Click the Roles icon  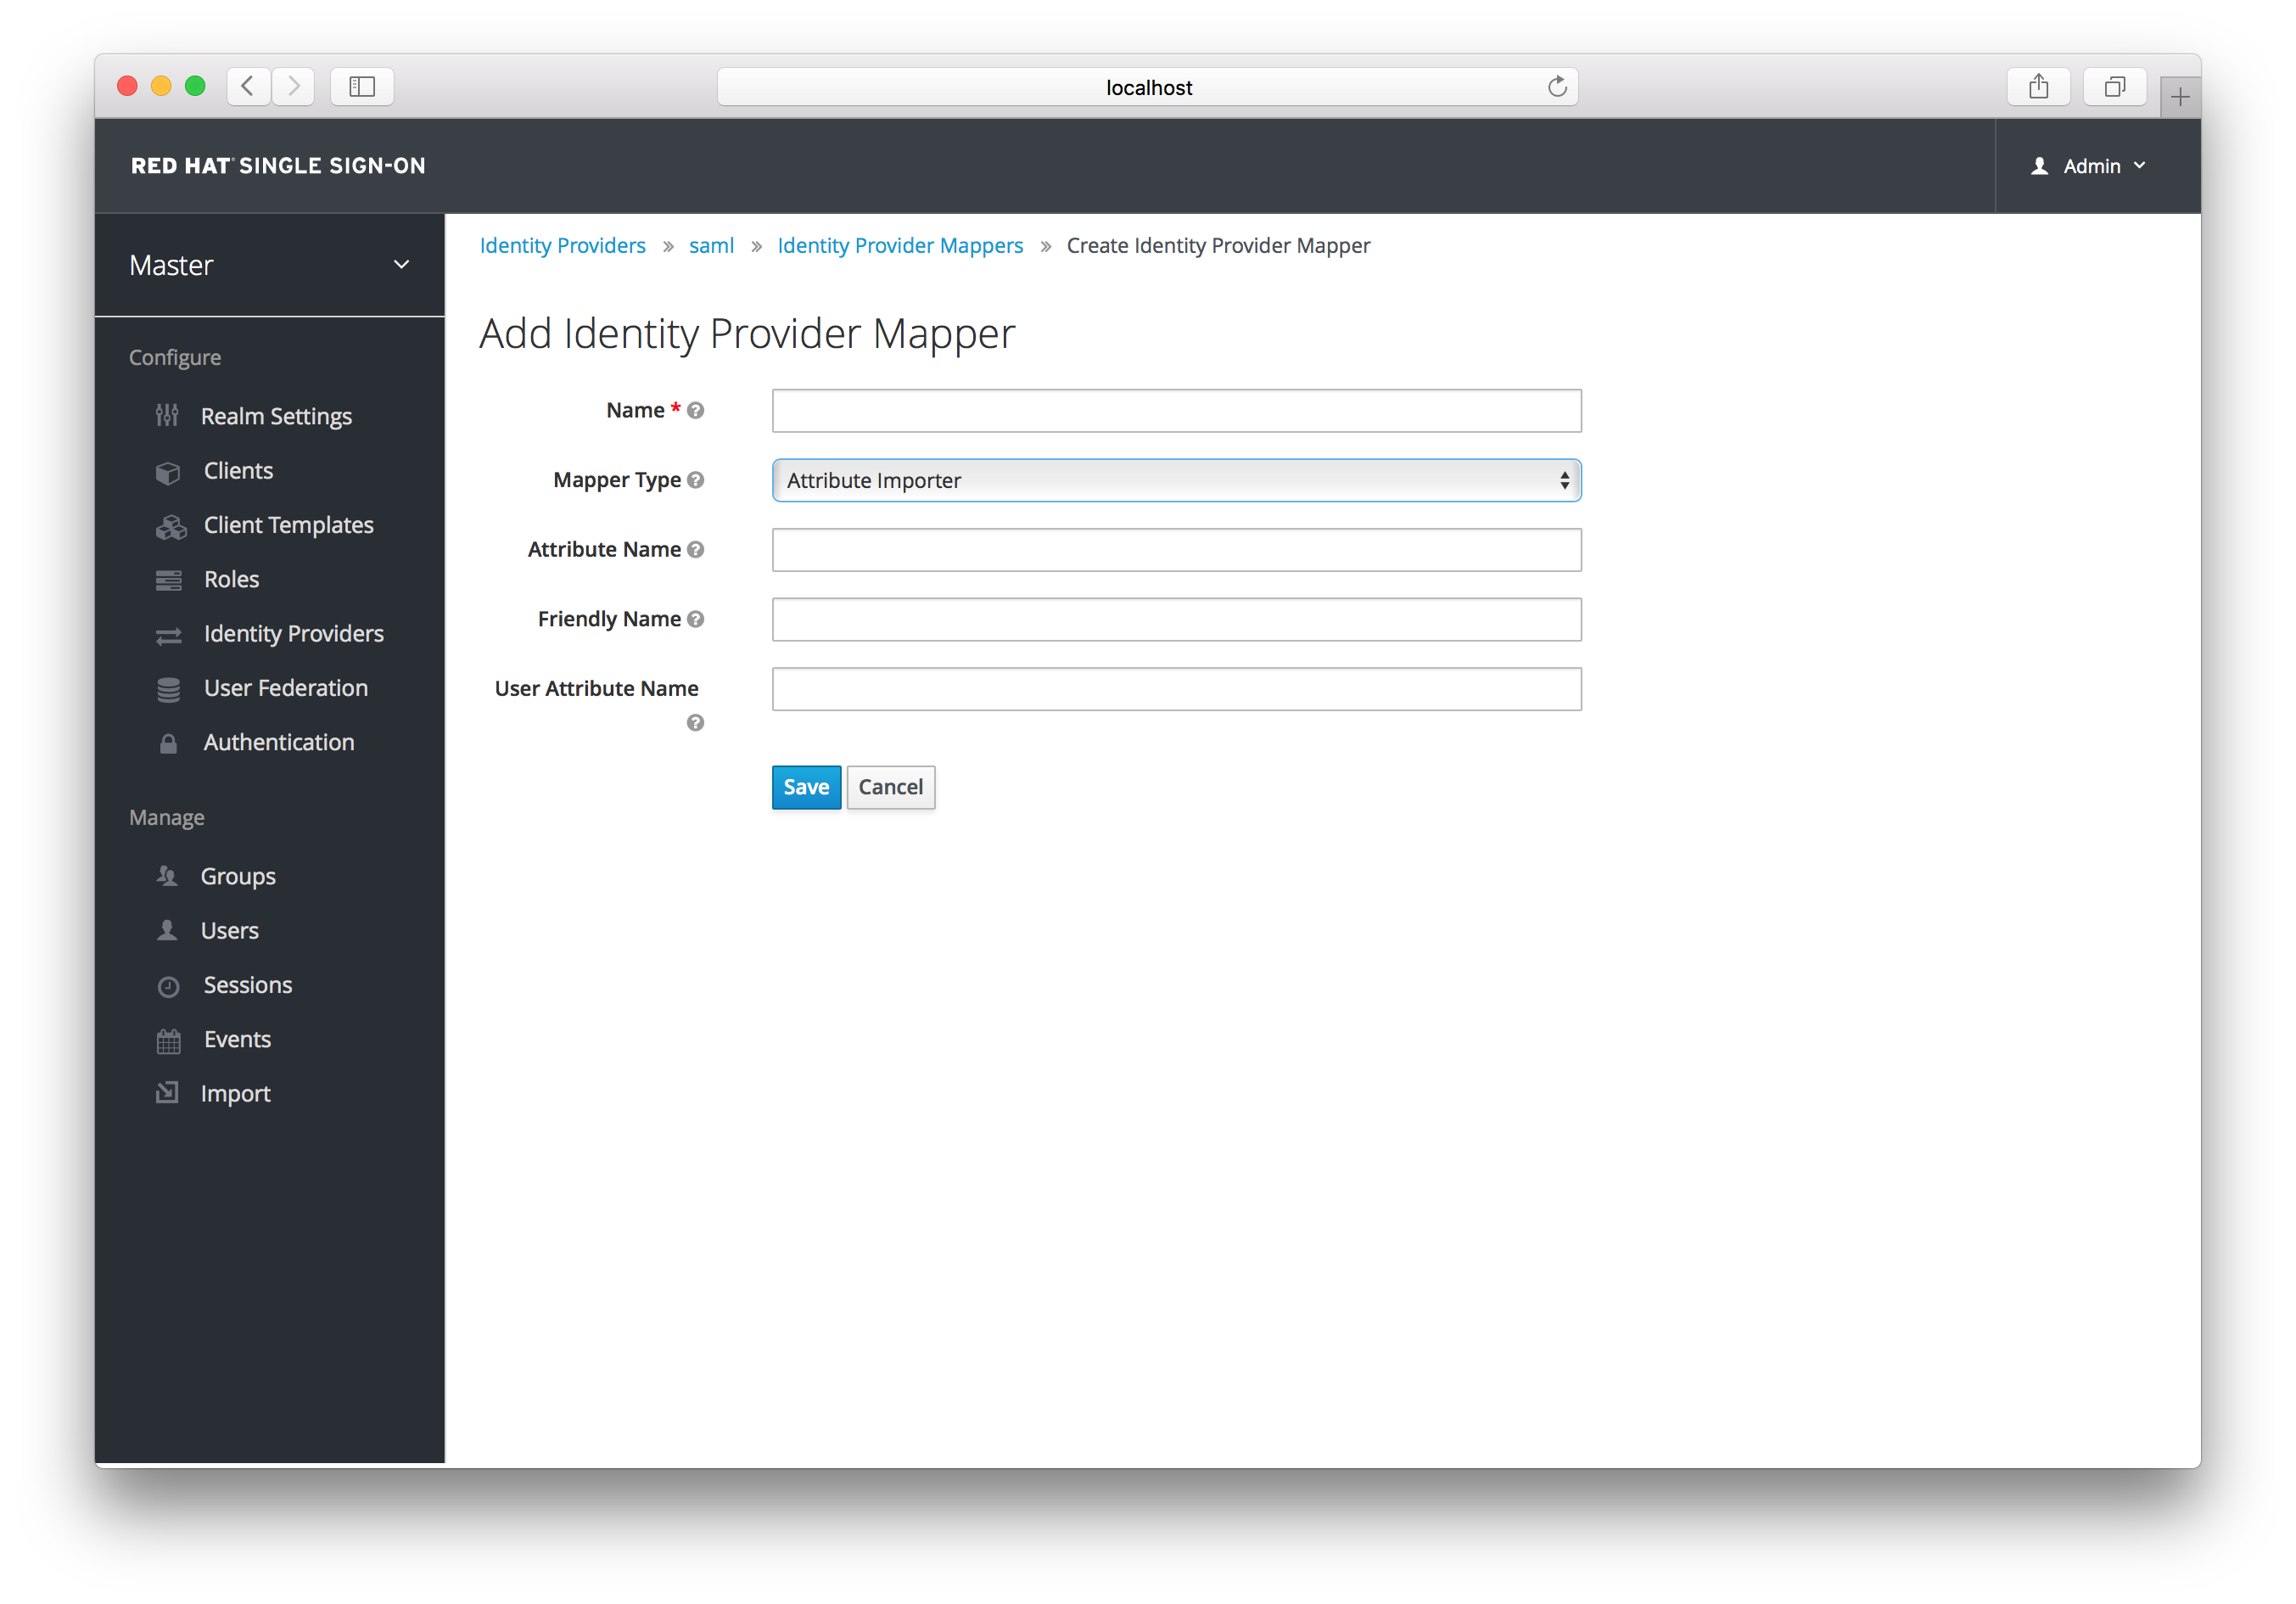[x=169, y=578]
